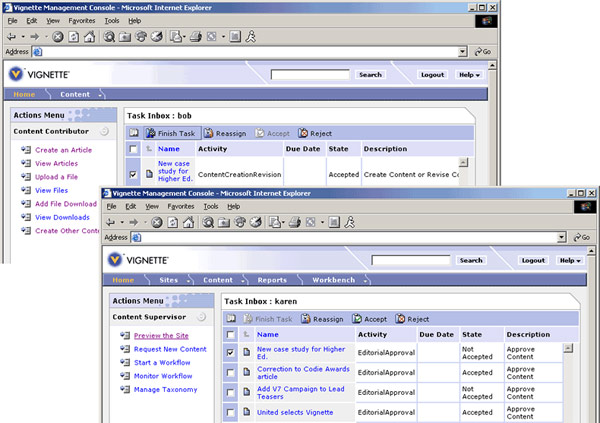Click the Favorites folder icon in bob's browser toolbar
Screen dimensions: 600x423
click(125, 37)
